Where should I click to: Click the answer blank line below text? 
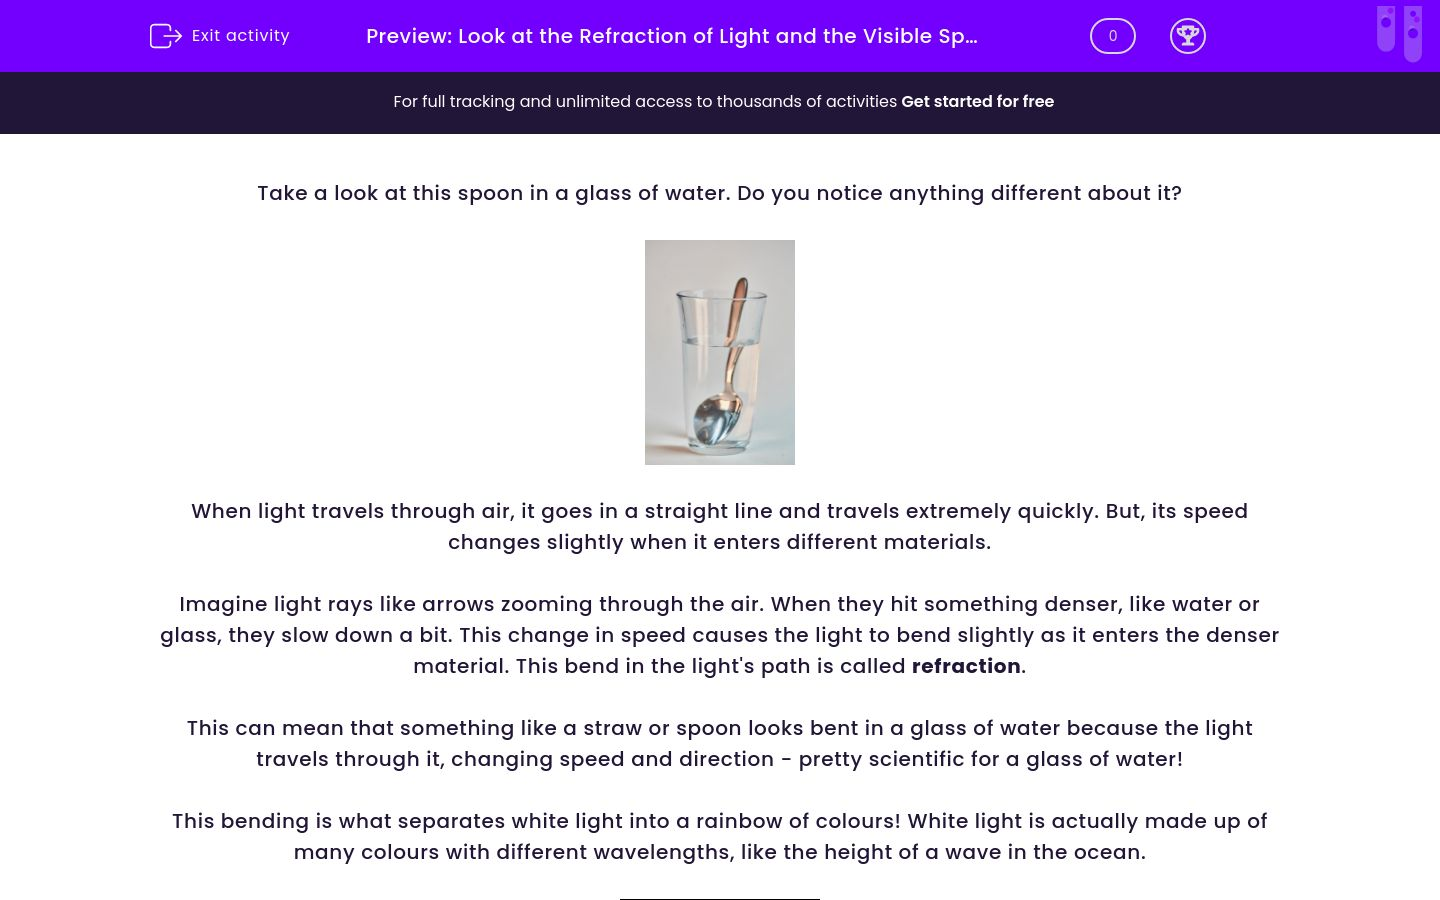tap(719, 897)
